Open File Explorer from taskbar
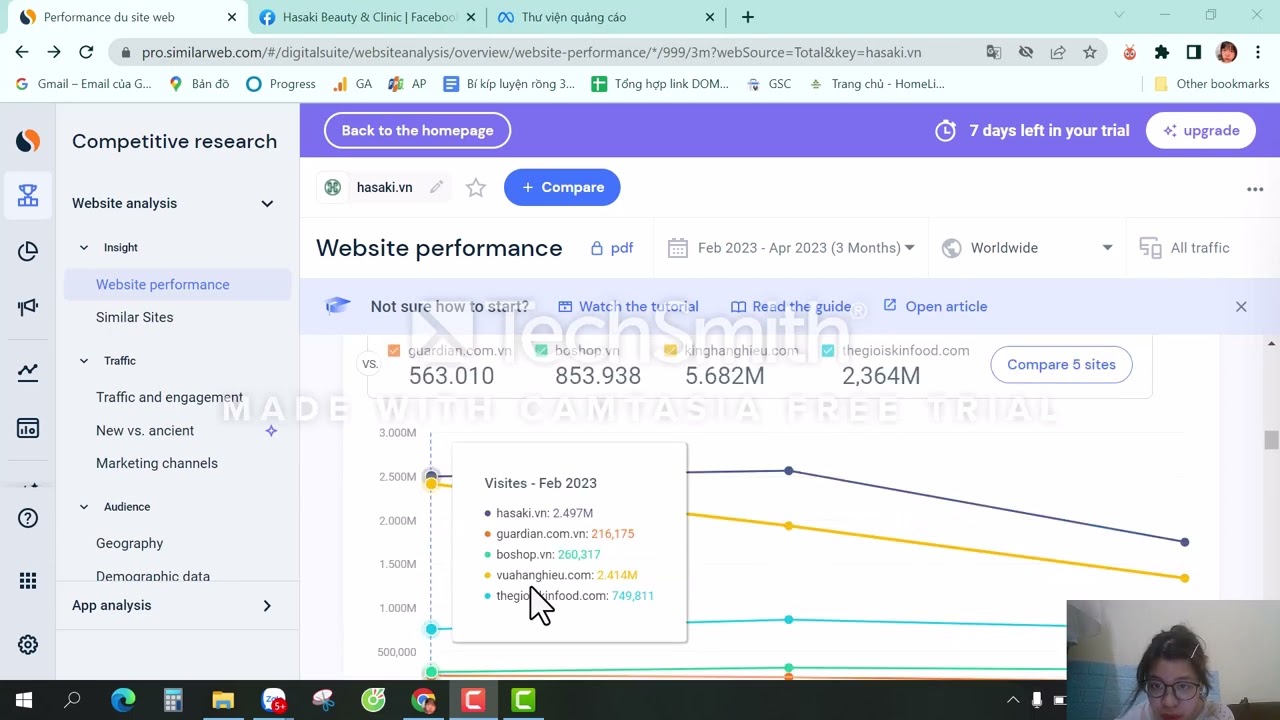Viewport: 1280px width, 720px height. [222, 701]
